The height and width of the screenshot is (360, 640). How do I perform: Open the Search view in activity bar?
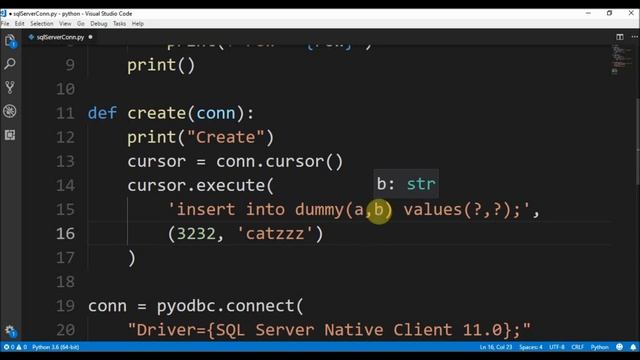(10, 64)
